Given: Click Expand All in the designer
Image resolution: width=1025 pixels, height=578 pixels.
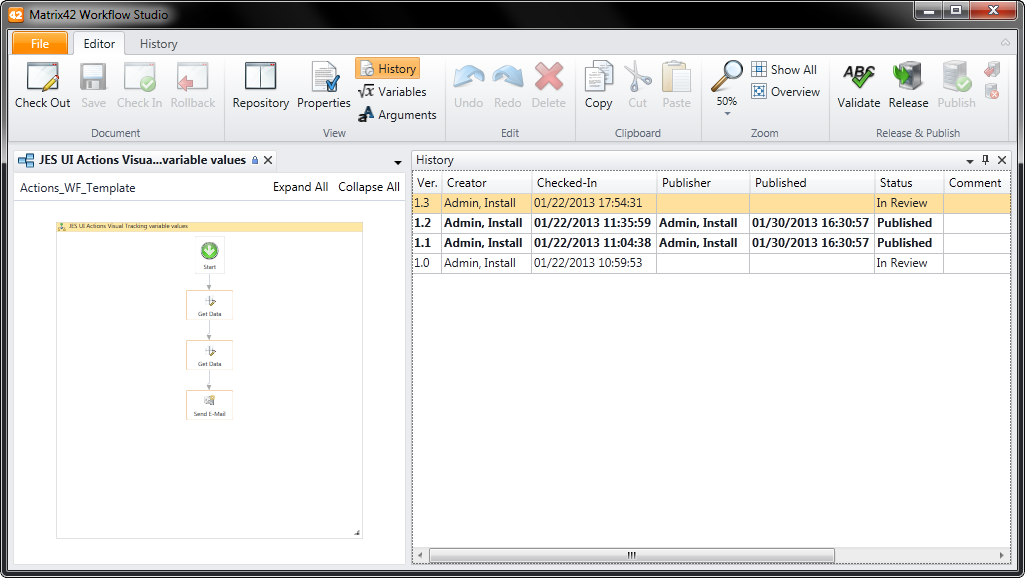Looking at the screenshot, I should (x=301, y=187).
